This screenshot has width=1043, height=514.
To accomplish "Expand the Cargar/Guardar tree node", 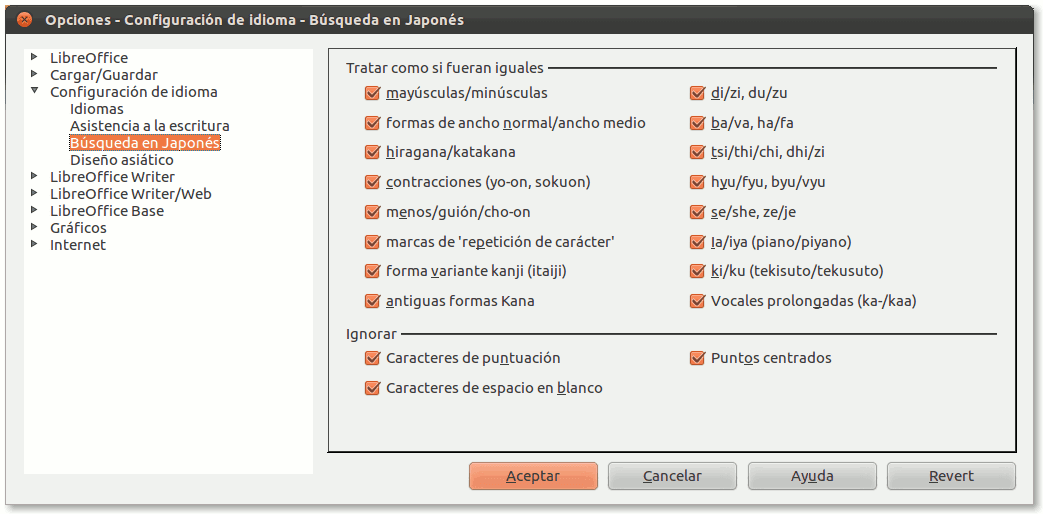I will (35, 75).
